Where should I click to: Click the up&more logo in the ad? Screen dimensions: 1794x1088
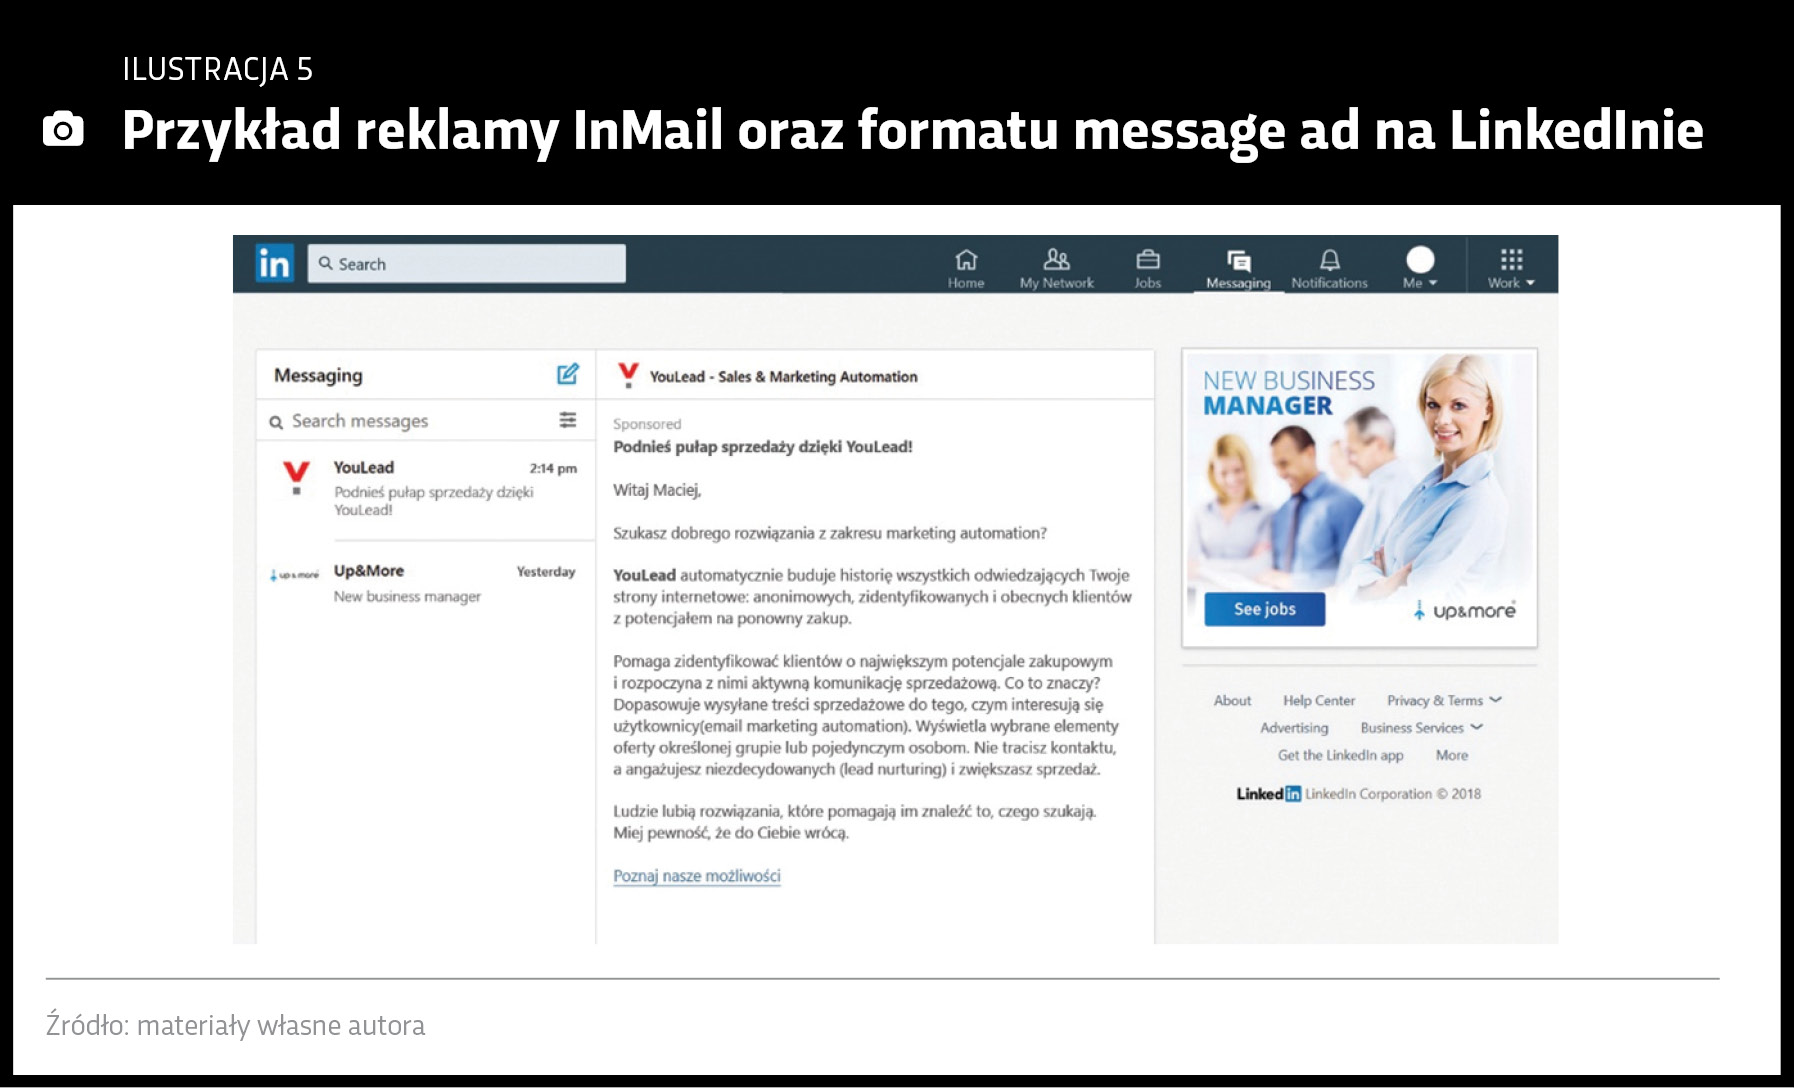[1464, 610]
